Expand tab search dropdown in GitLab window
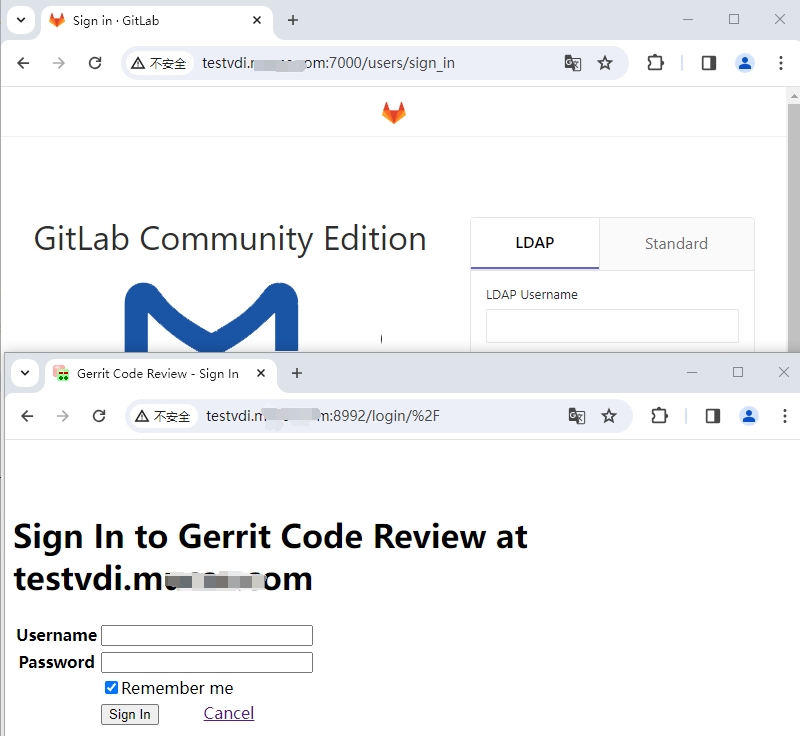Screen dimensions: 800x736 pos(21,20)
